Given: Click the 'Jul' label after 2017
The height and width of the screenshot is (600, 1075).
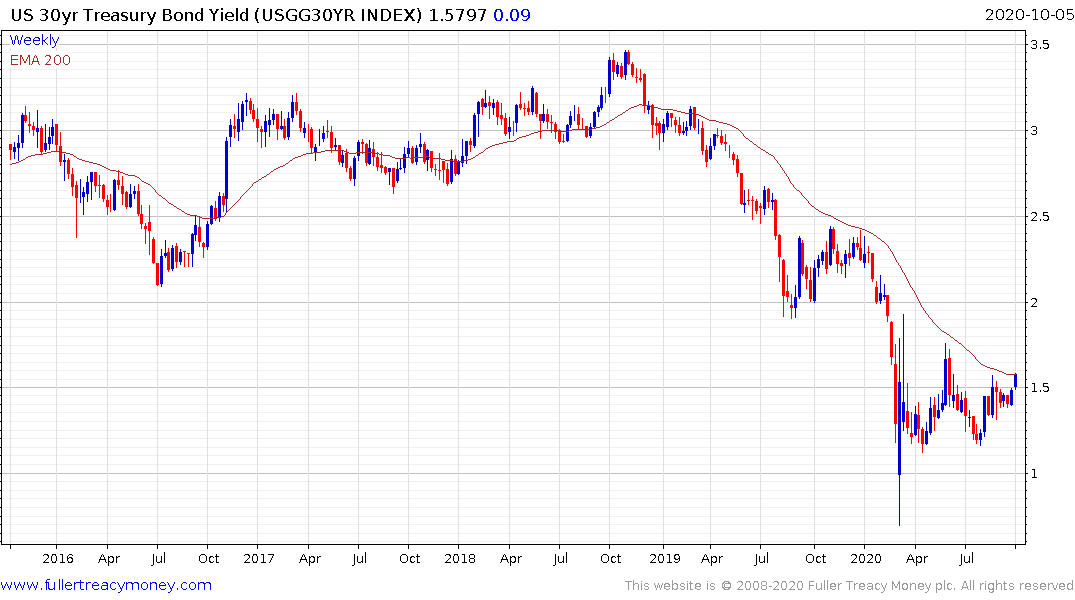Looking at the screenshot, I should click(359, 558).
